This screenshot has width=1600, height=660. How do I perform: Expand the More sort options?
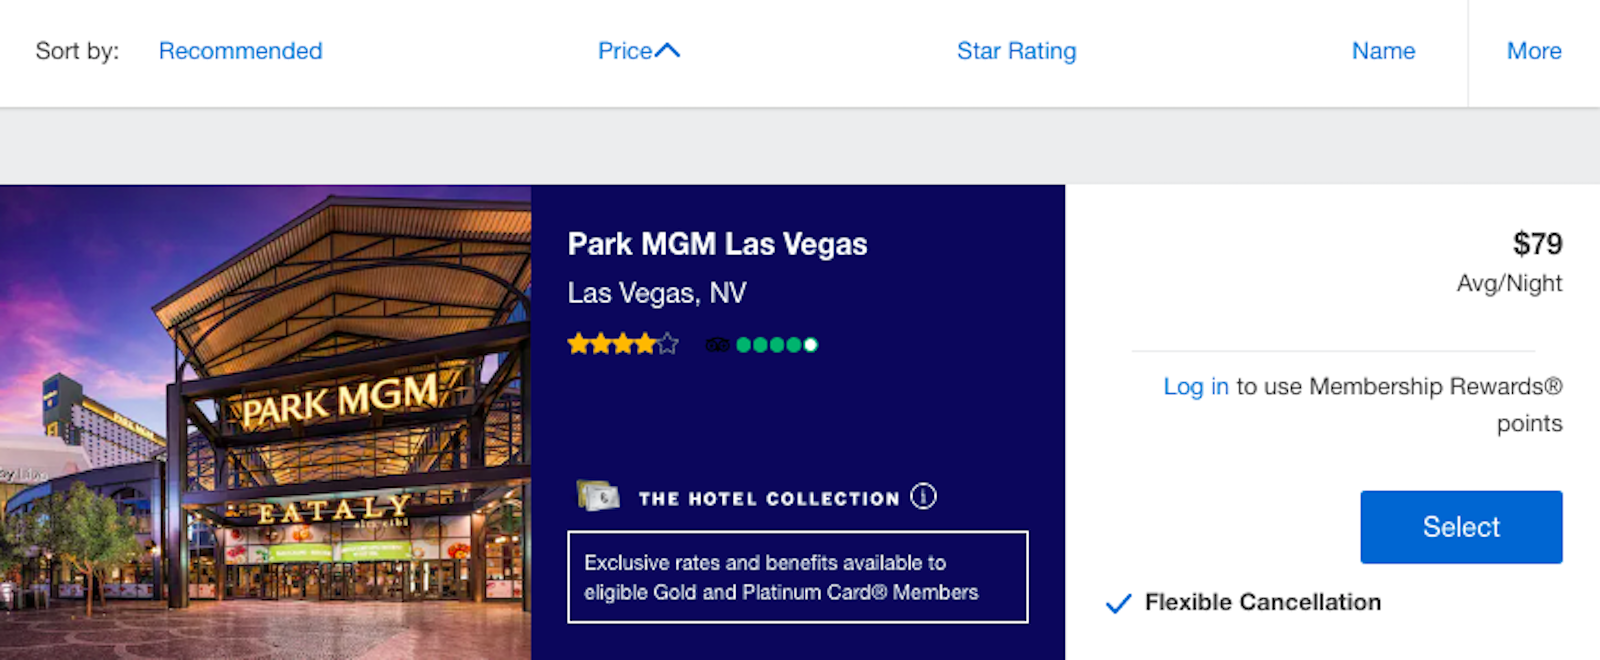(1533, 50)
